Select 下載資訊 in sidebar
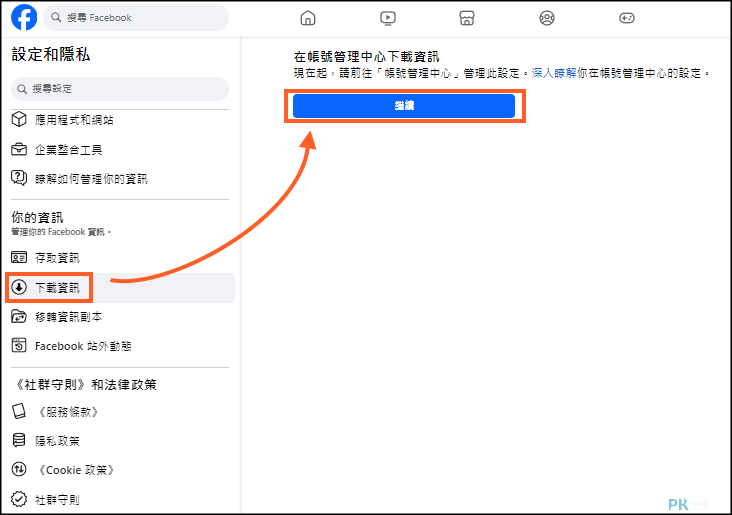Screen dimensions: 732x515 57,288
